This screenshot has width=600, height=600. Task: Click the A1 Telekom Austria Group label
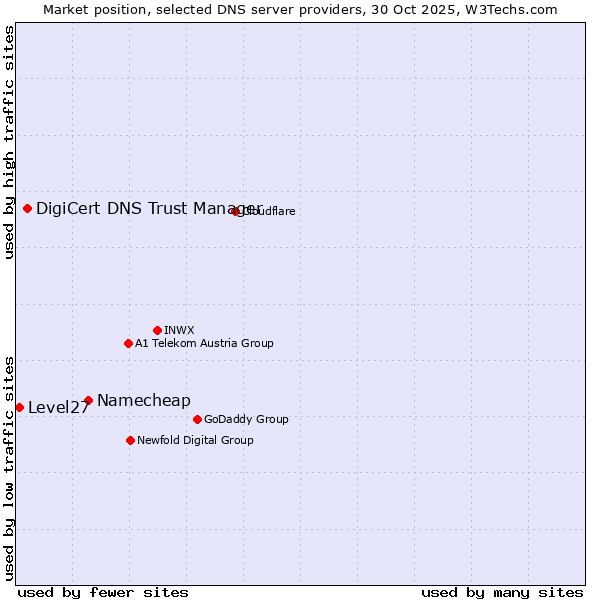point(204,343)
